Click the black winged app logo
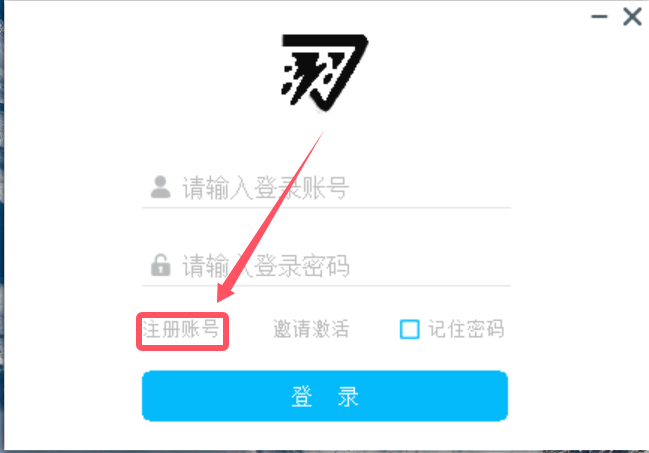649x453 pixels. [x=324, y=73]
